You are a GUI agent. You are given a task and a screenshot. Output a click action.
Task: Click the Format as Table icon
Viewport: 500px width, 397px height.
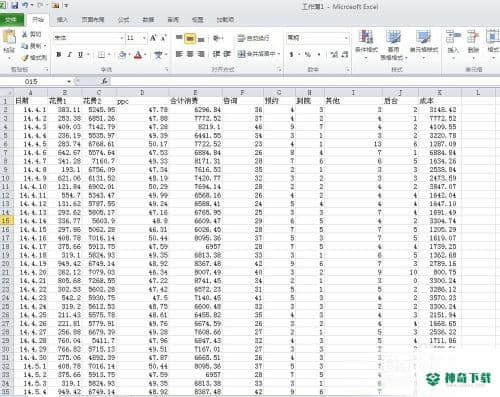pyautogui.click(x=393, y=37)
